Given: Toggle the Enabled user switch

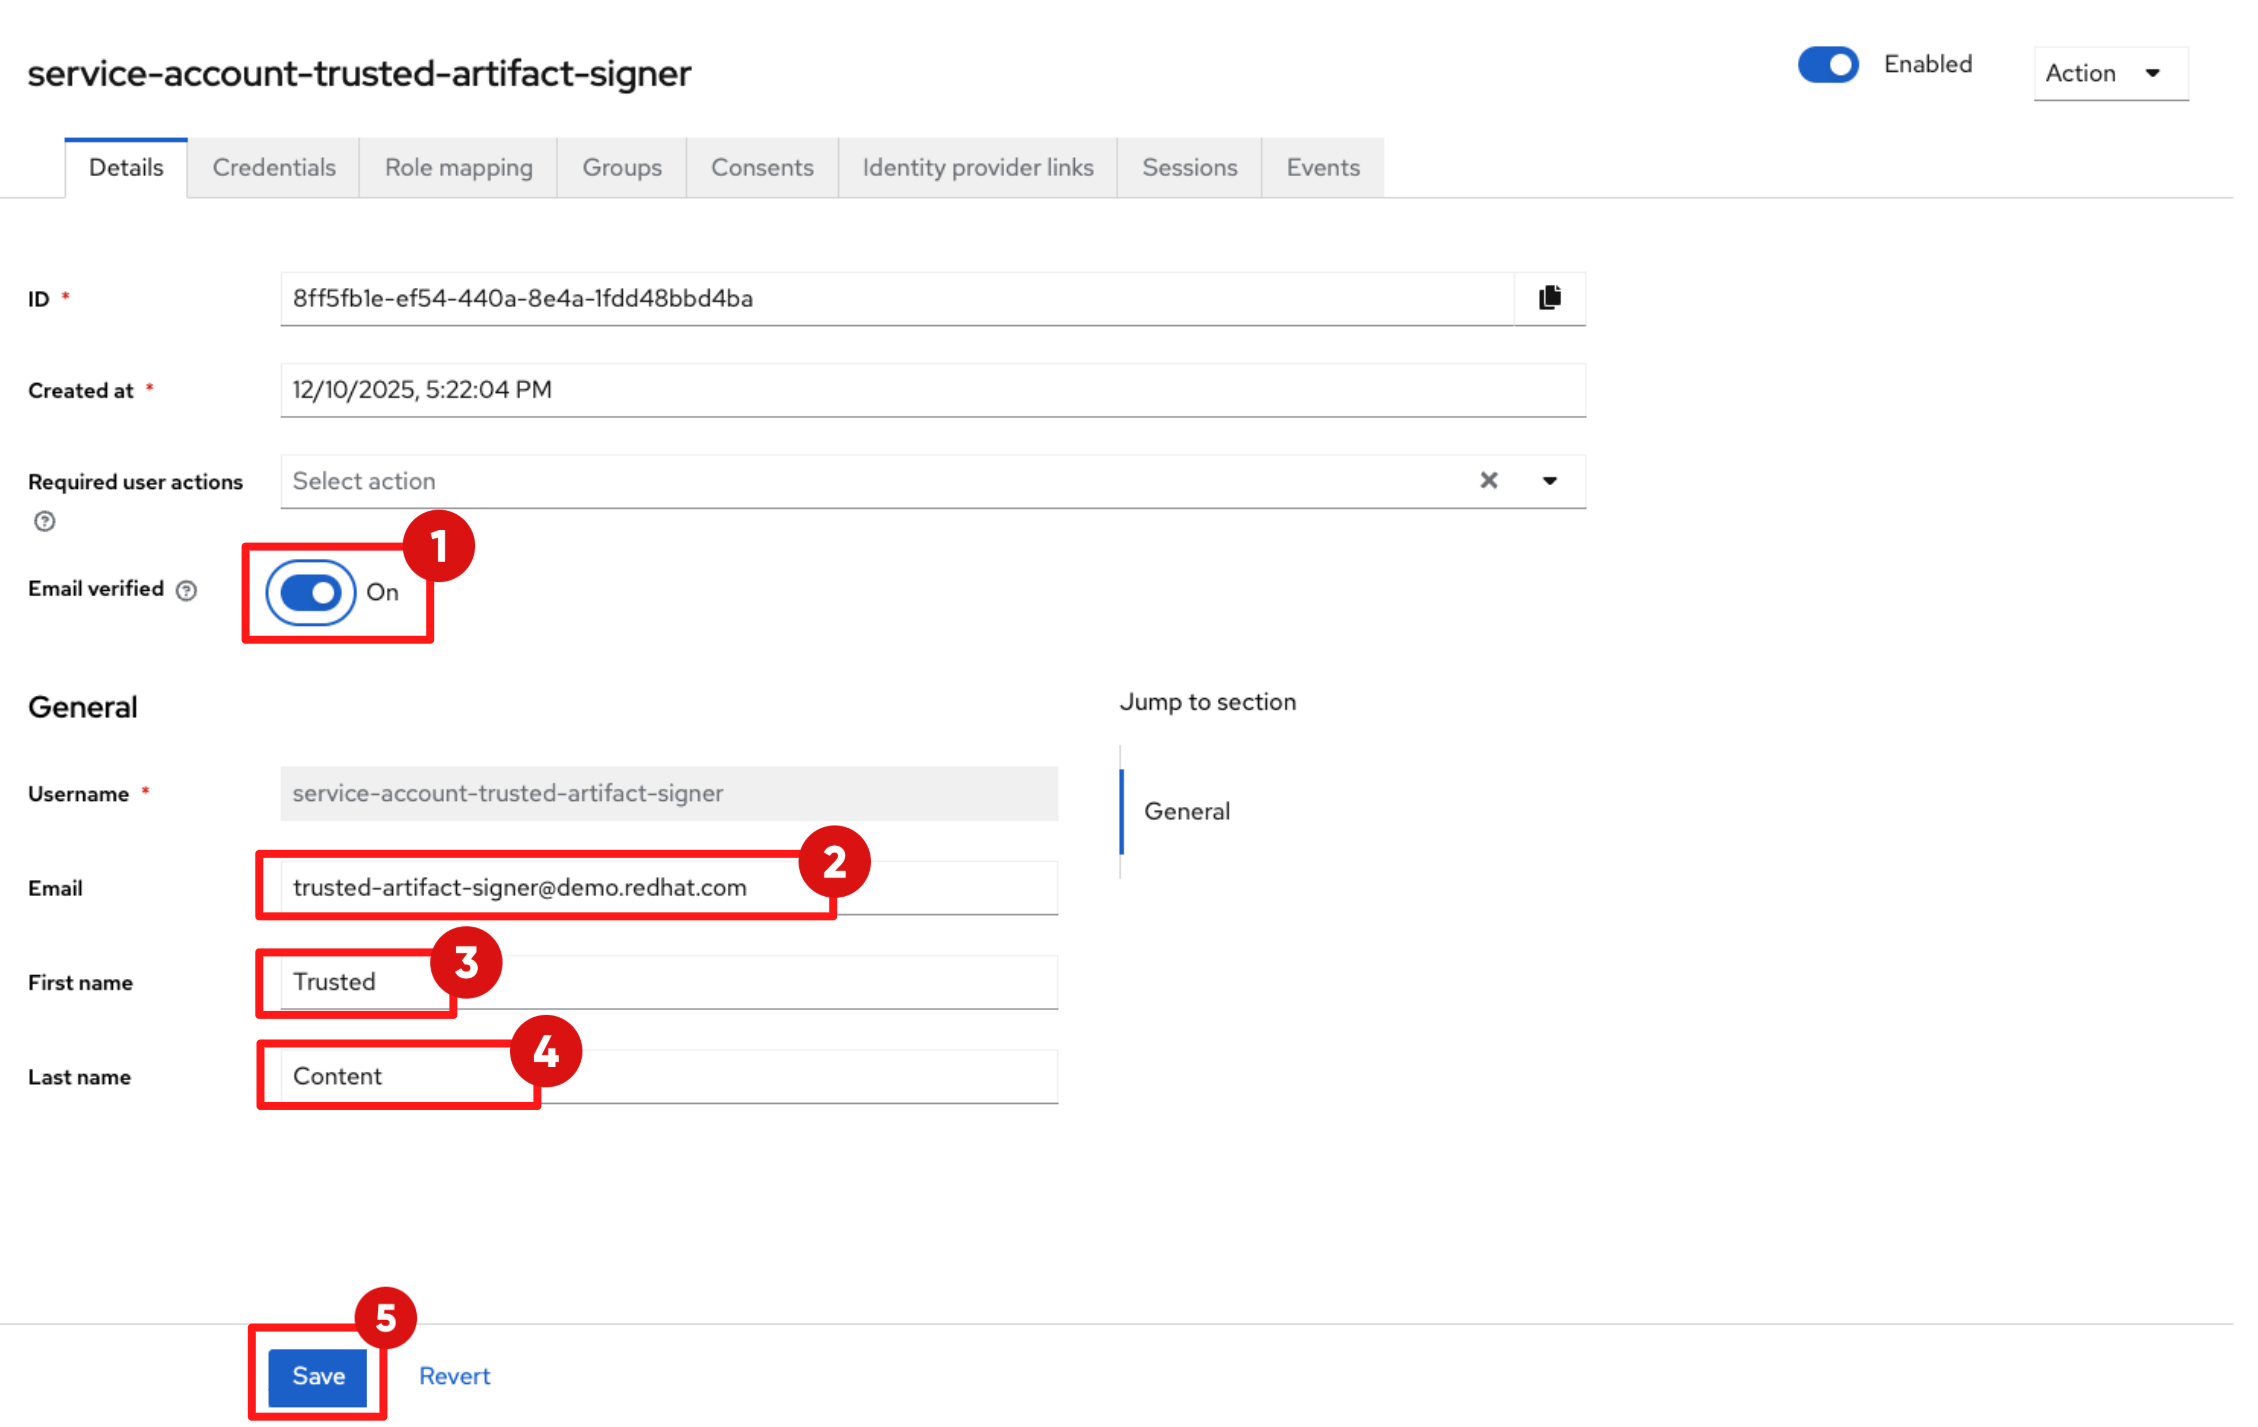Looking at the screenshot, I should (1827, 65).
